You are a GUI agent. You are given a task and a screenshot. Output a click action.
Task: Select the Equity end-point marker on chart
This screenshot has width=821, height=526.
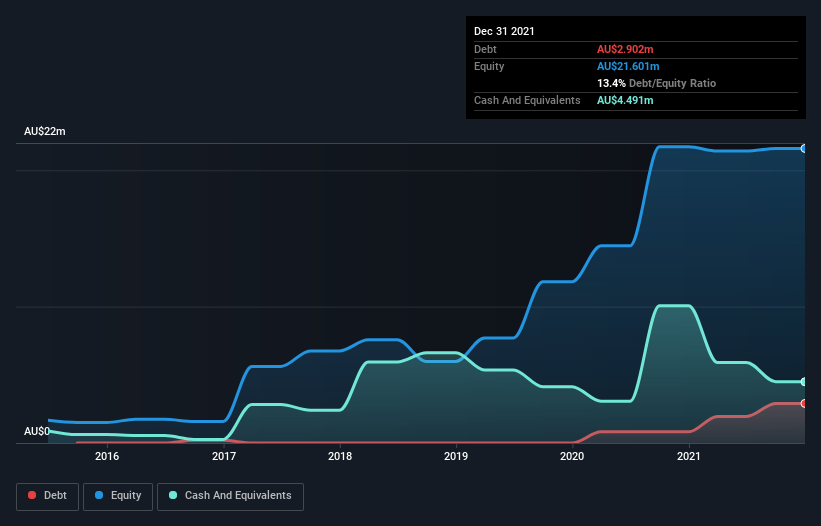point(804,149)
